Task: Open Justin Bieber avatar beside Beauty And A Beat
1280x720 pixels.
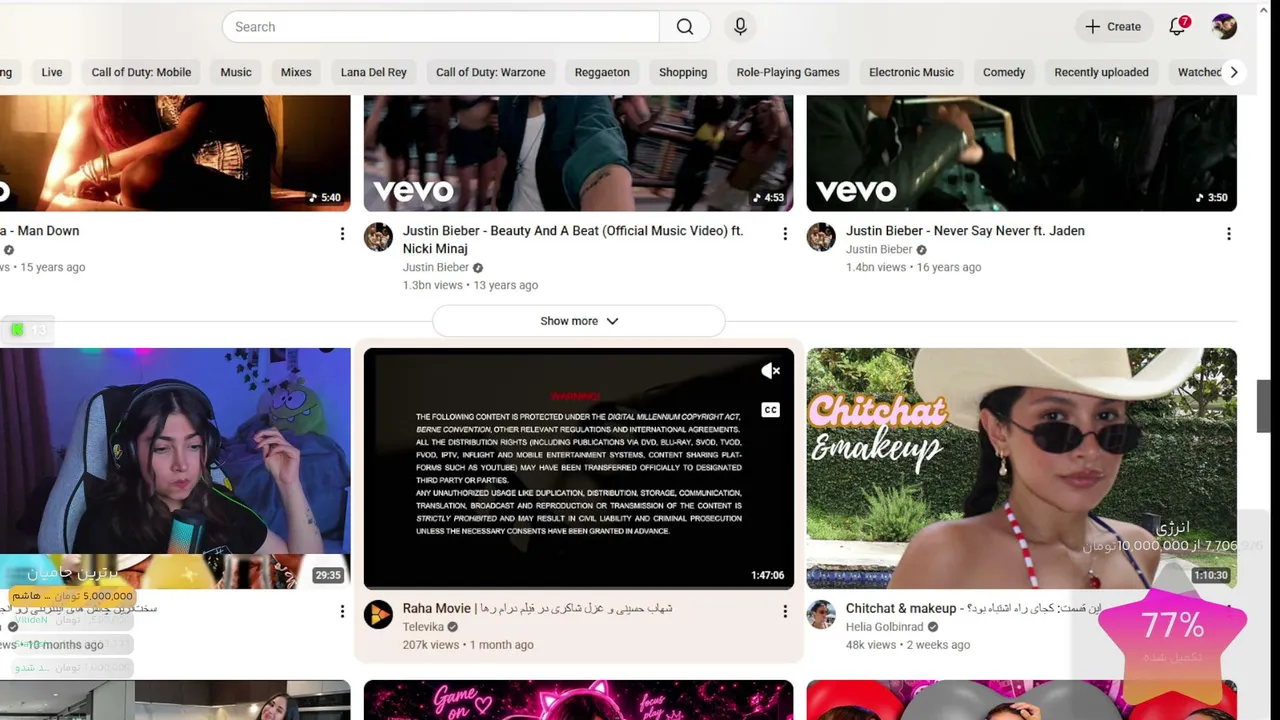Action: [x=378, y=237]
